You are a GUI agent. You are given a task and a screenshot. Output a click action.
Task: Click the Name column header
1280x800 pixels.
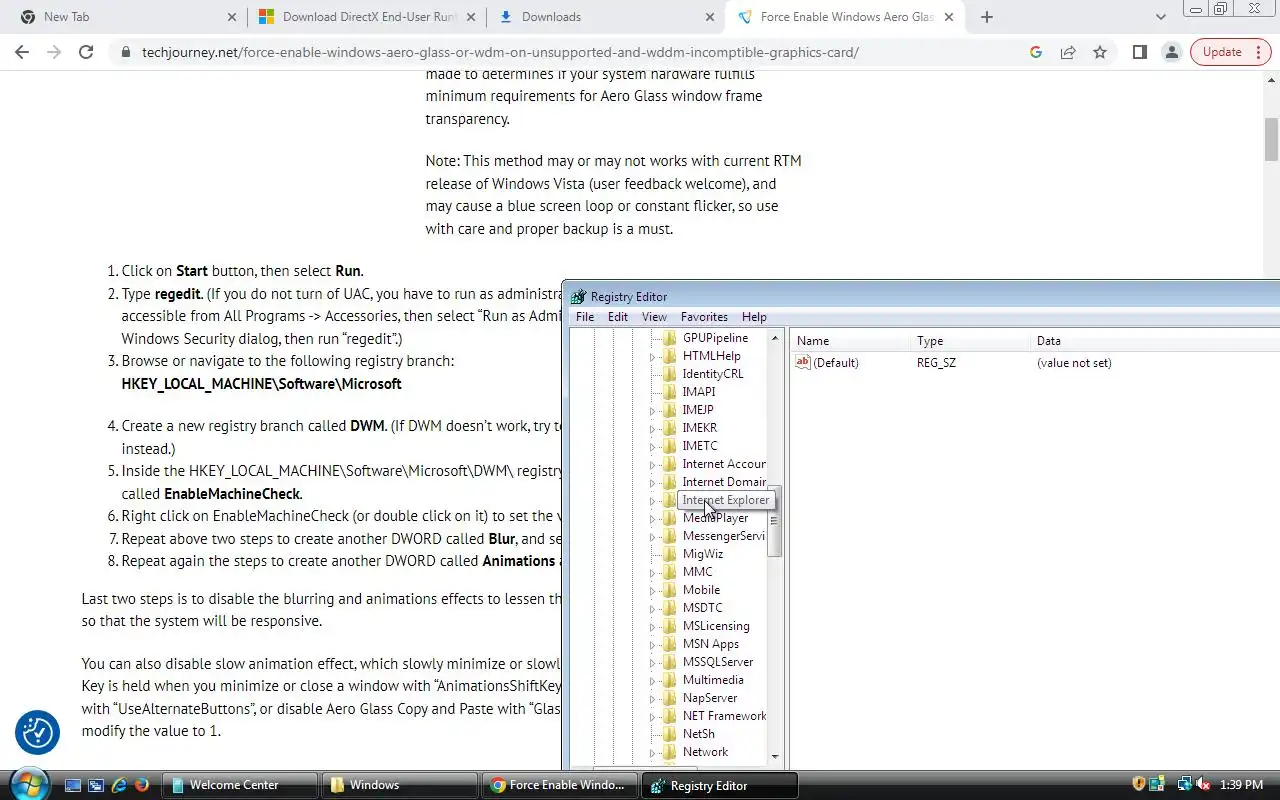[x=849, y=341]
